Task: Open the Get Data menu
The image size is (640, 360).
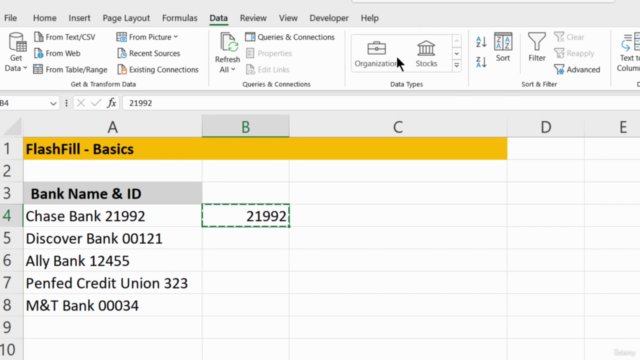Action: pos(16,52)
